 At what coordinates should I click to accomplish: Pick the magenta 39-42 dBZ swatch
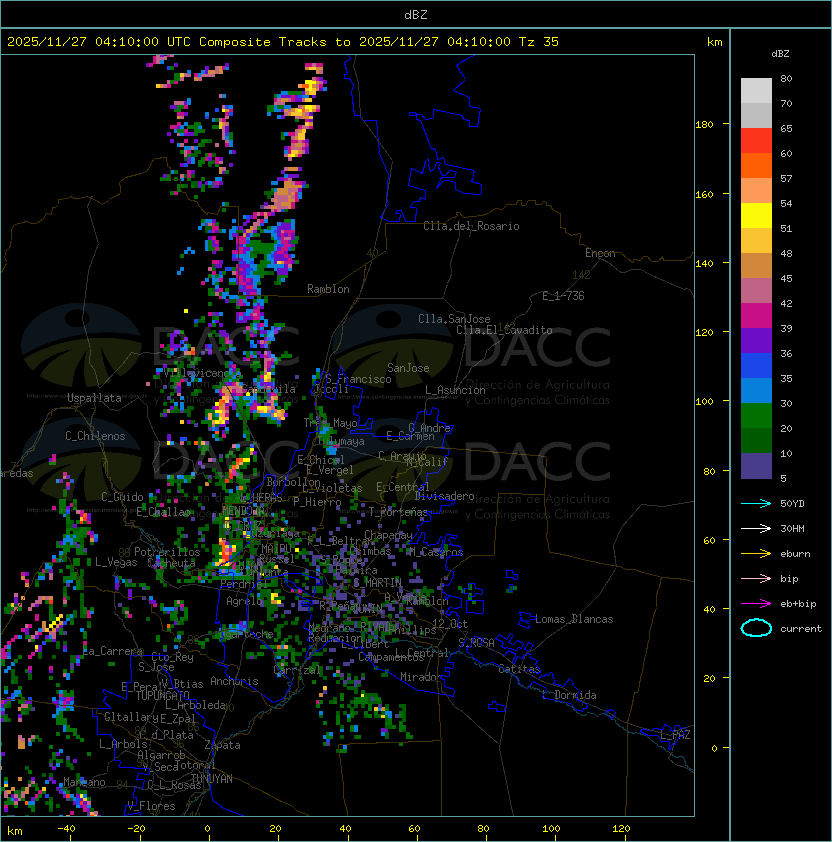click(756, 316)
